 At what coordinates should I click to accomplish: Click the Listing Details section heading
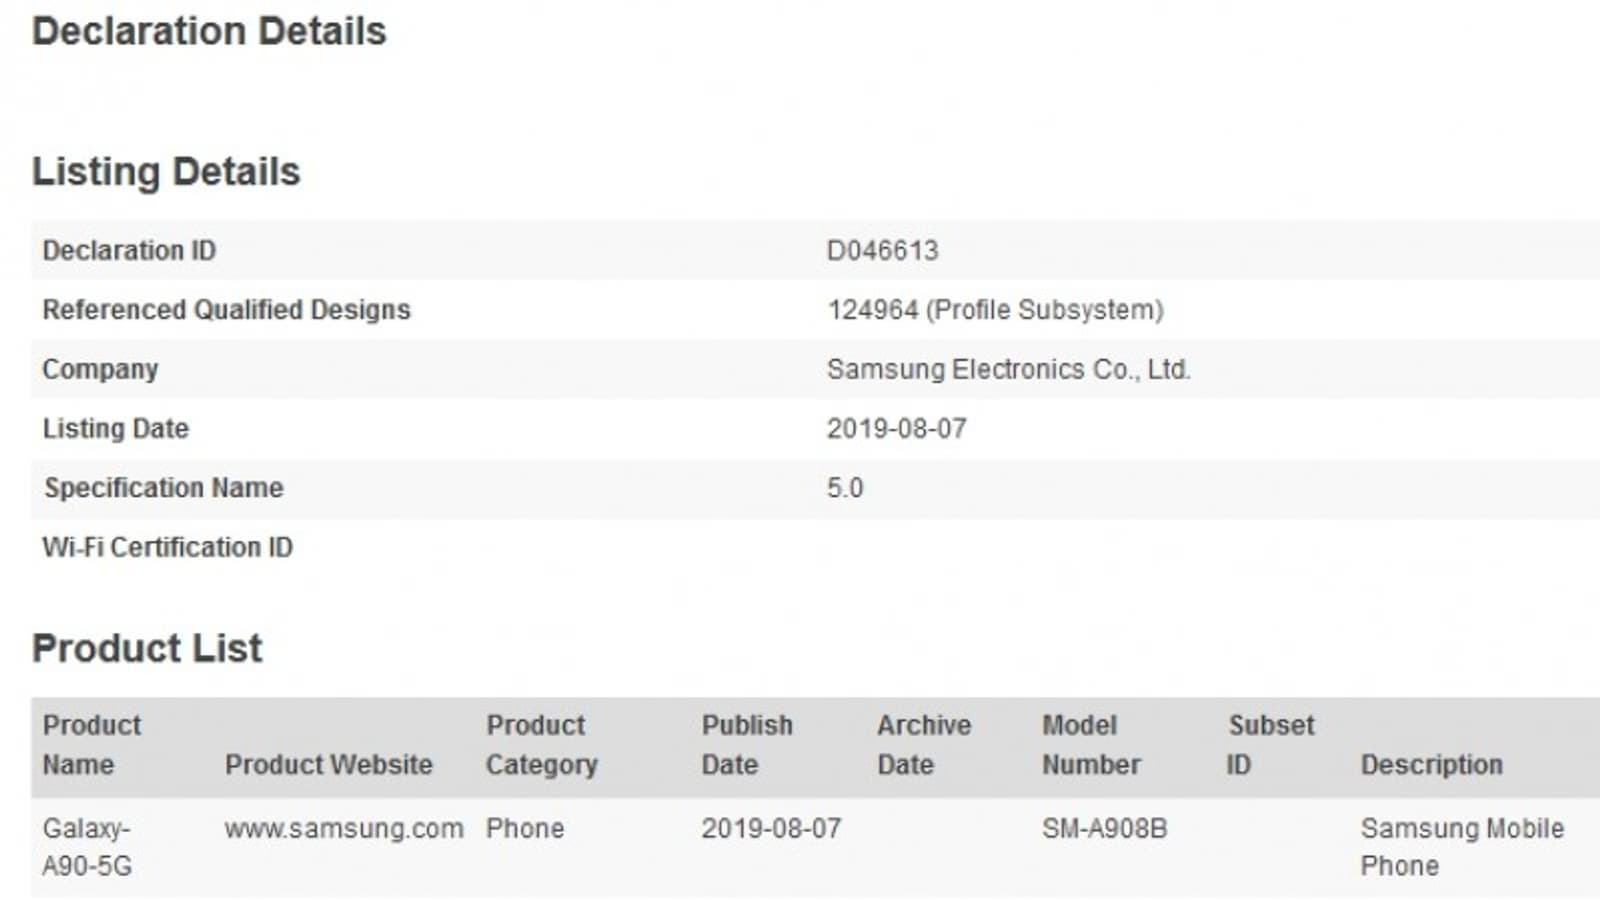166,172
